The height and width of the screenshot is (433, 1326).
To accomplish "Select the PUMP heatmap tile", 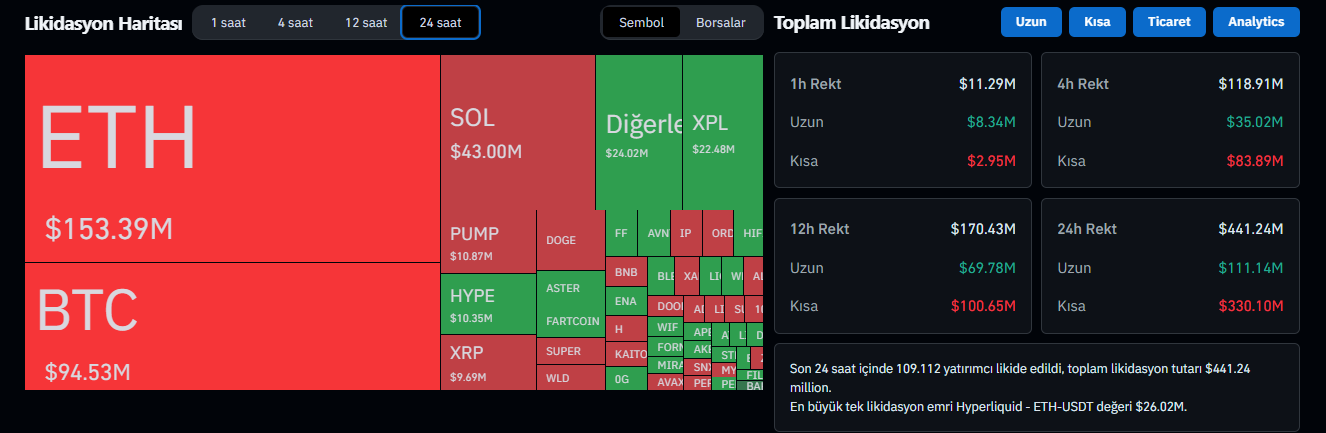I will pos(487,242).
